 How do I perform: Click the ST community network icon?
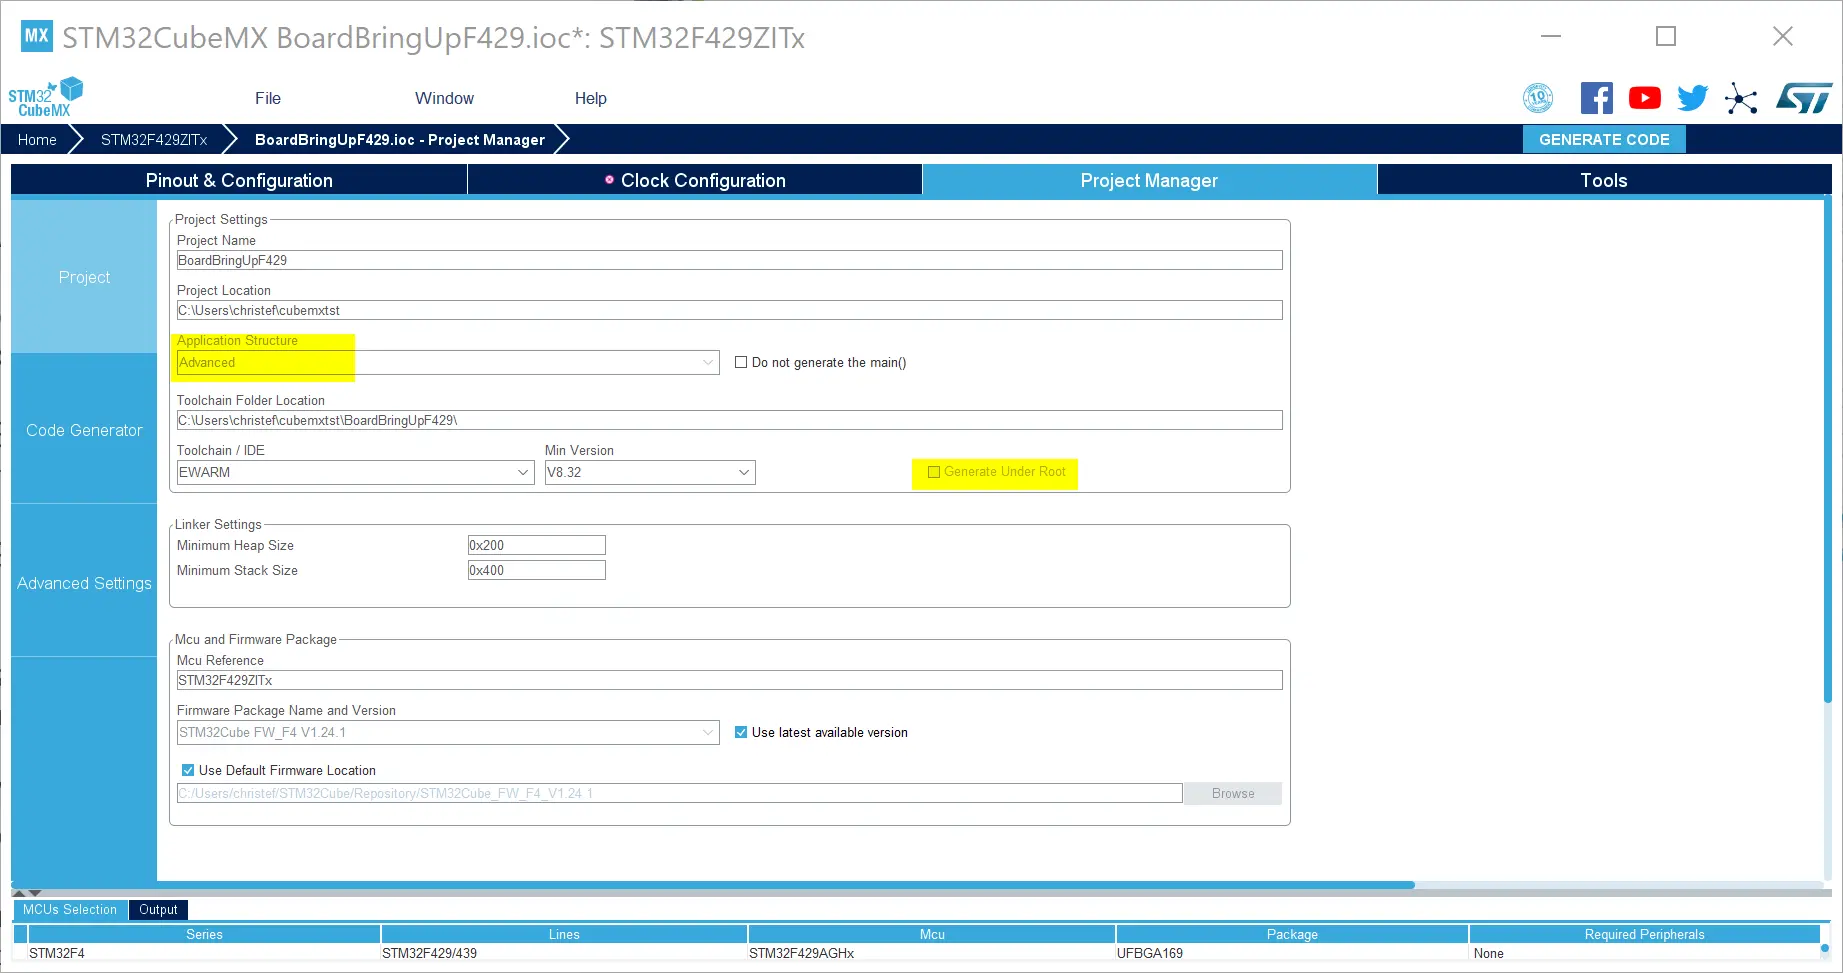[1741, 99]
